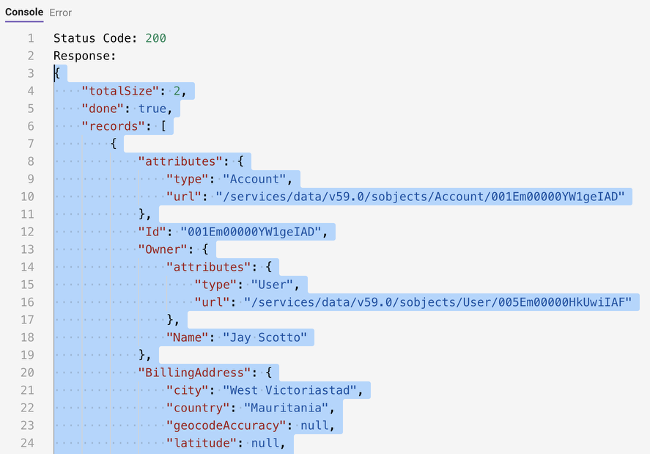Image resolution: width=650 pixels, height=454 pixels.
Task: Click line number 10 in the gutter
Action: (28, 197)
